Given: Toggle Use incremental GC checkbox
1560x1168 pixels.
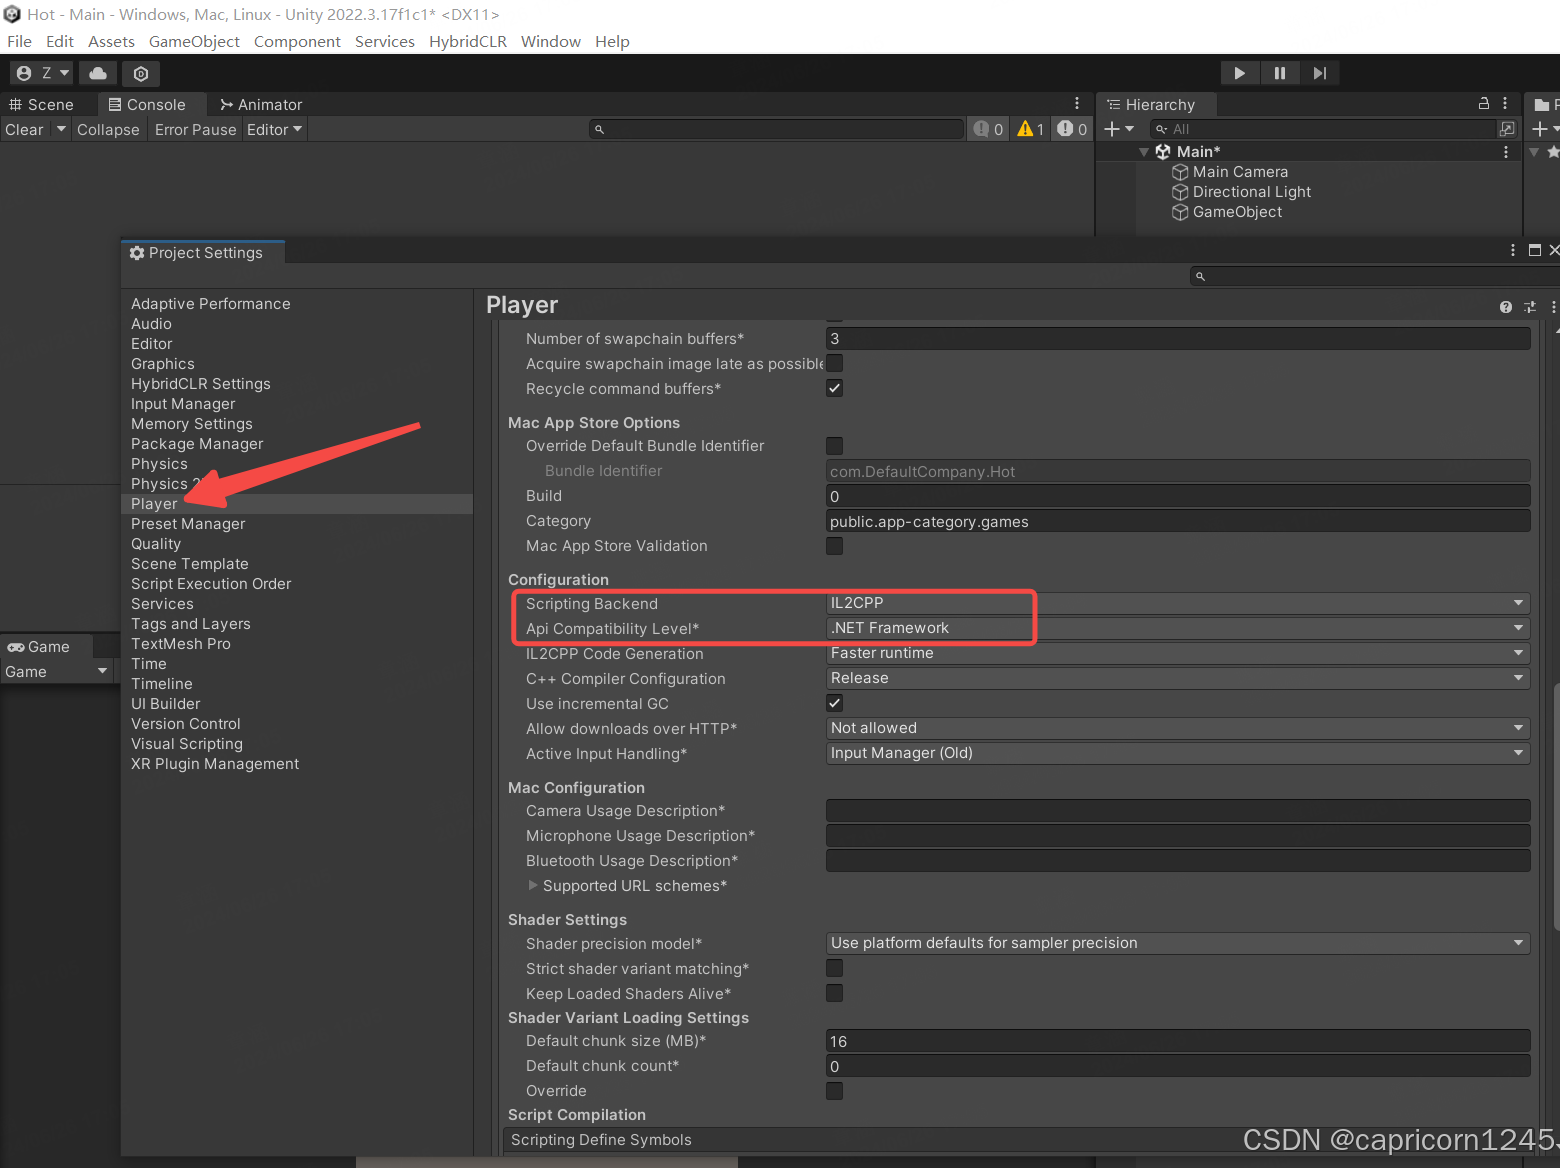Looking at the screenshot, I should [x=834, y=703].
